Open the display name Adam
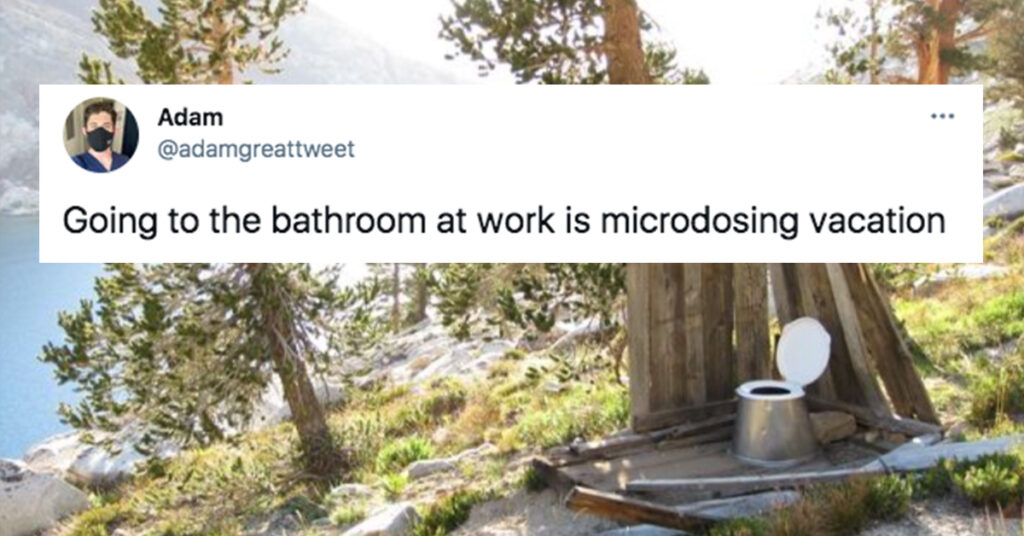Image resolution: width=1024 pixels, height=536 pixels. [x=190, y=118]
